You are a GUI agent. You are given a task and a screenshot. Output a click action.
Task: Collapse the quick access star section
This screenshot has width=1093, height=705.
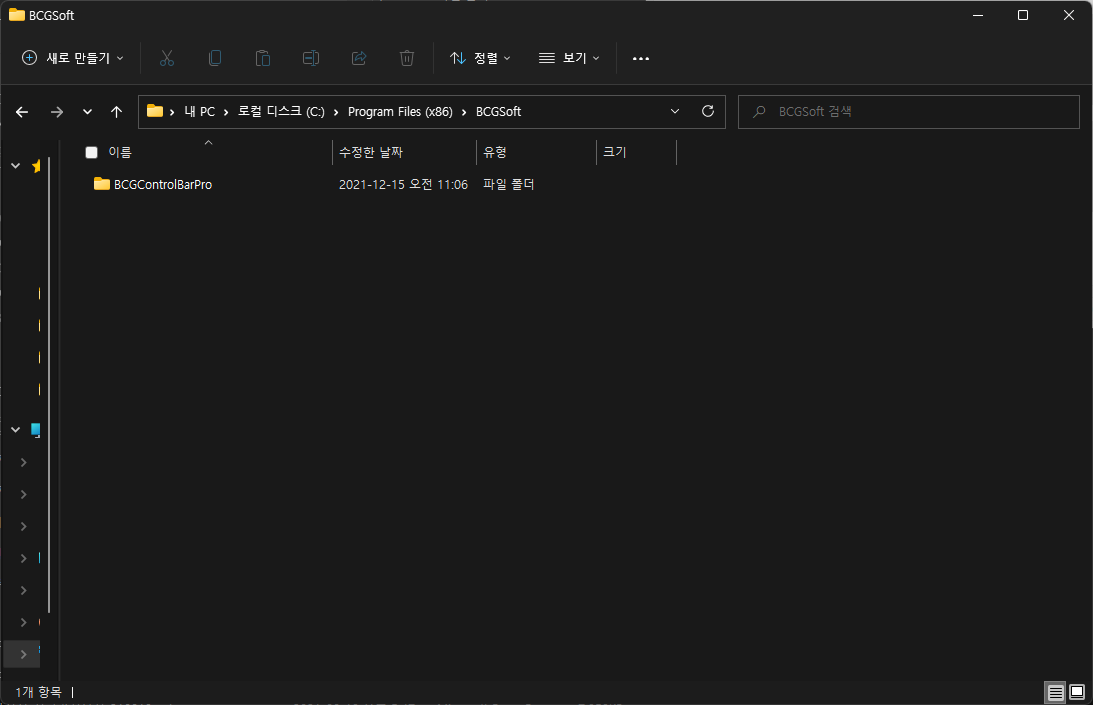[x=15, y=166]
